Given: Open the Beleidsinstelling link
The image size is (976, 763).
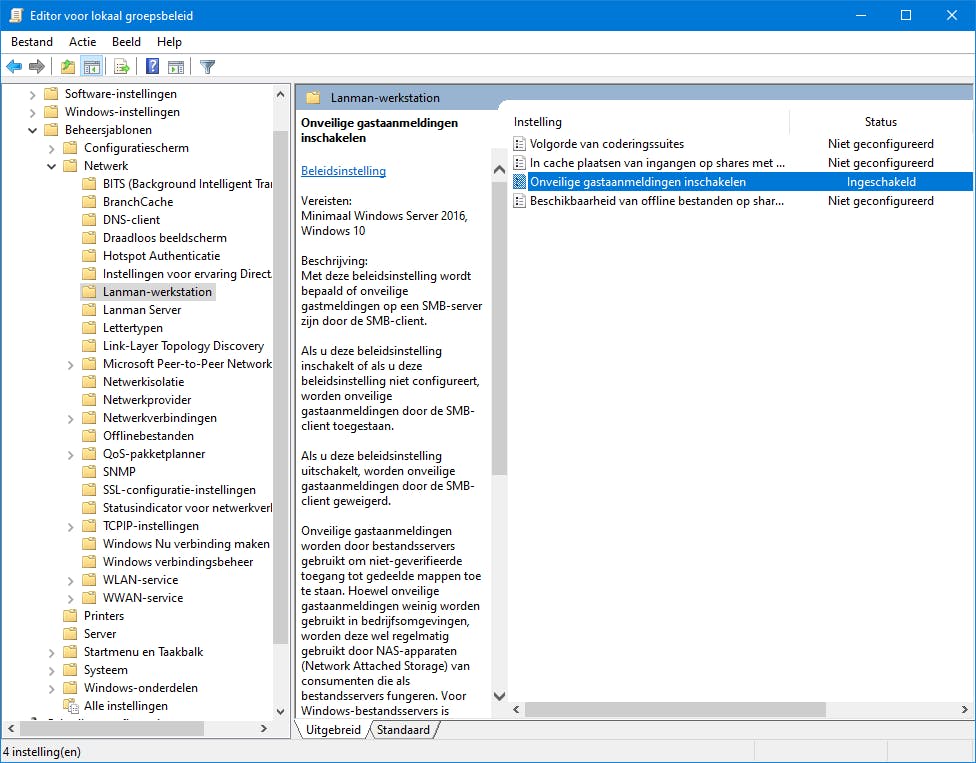Looking at the screenshot, I should [x=344, y=171].
